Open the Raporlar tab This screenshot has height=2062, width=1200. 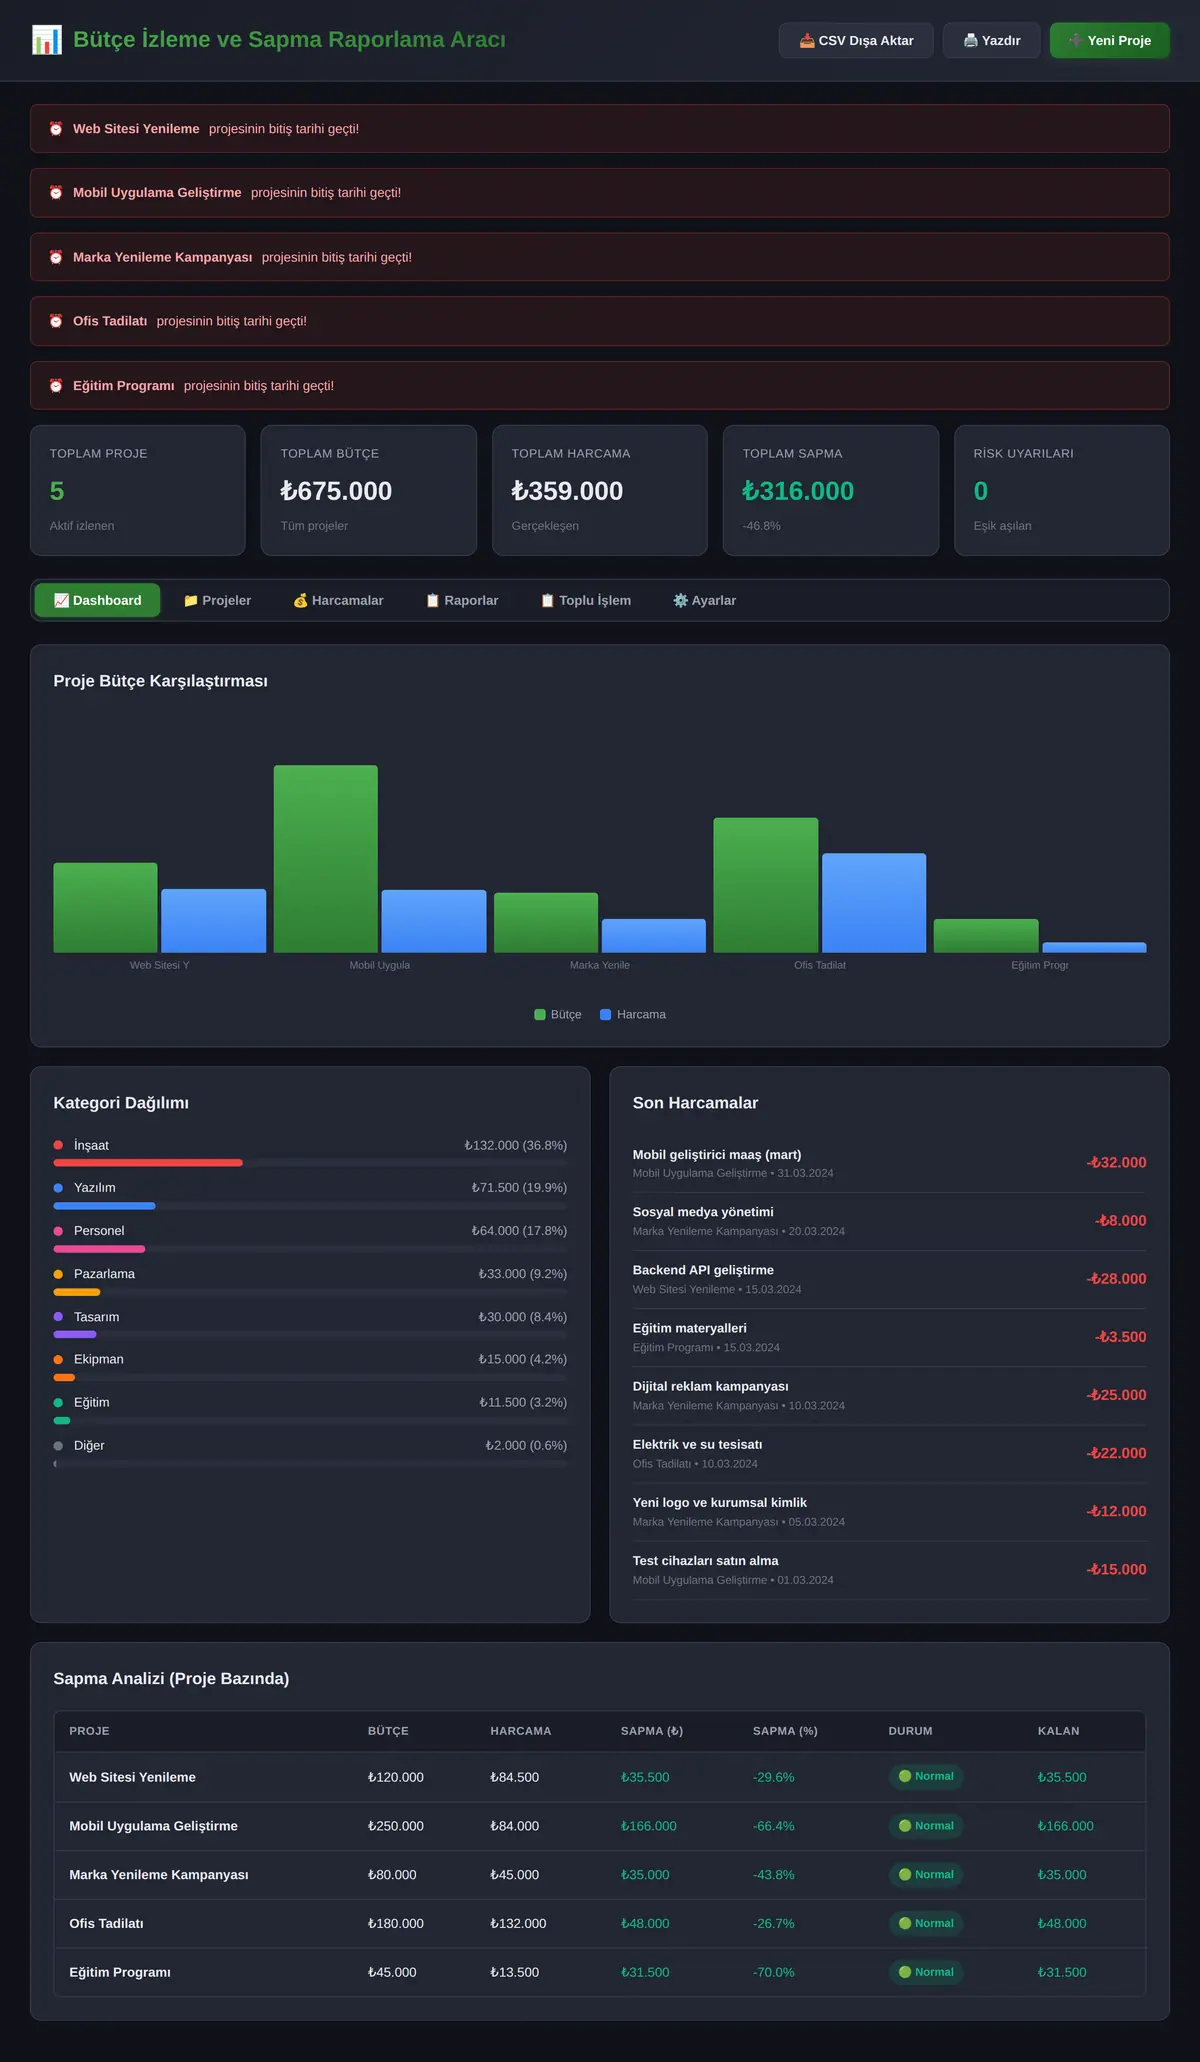coord(462,600)
